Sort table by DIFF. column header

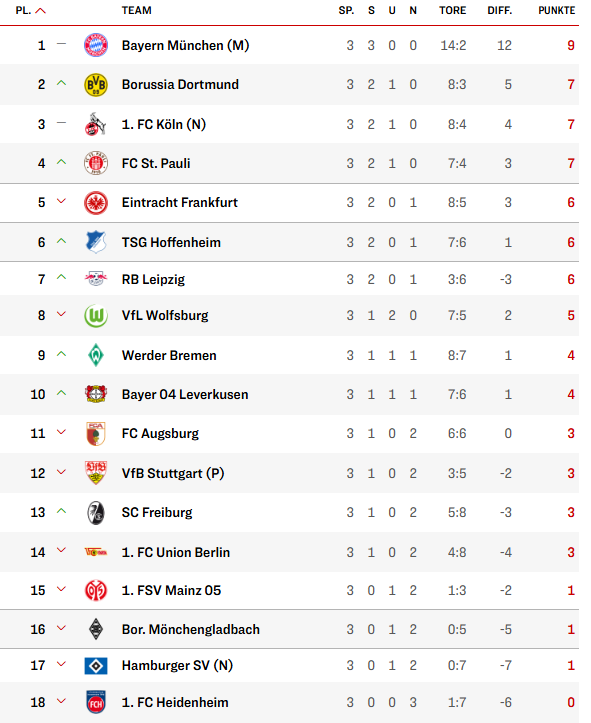(500, 10)
